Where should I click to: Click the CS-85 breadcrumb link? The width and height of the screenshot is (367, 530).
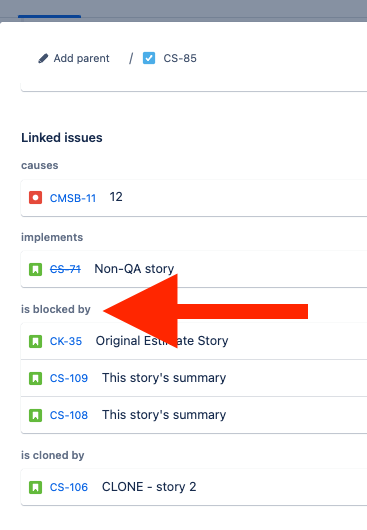click(x=180, y=58)
